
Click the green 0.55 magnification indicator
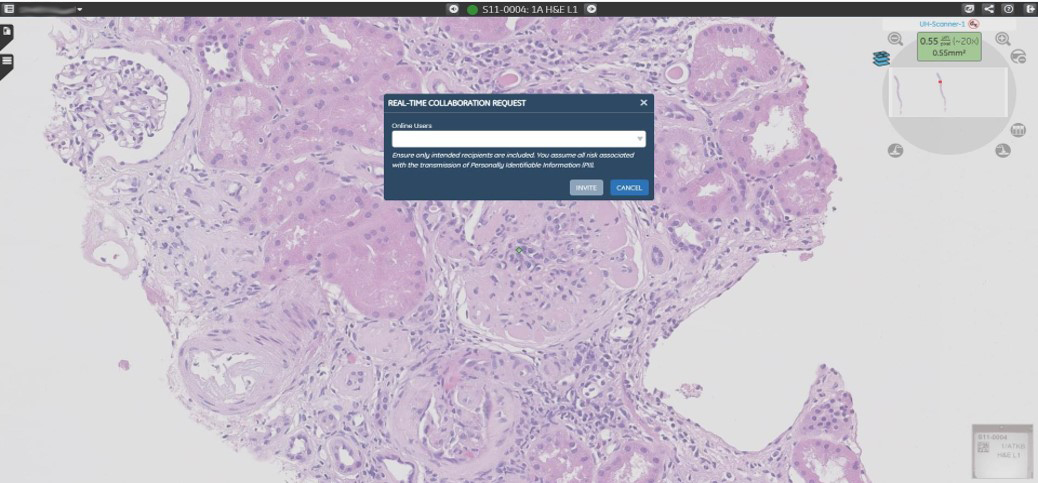pos(949,46)
